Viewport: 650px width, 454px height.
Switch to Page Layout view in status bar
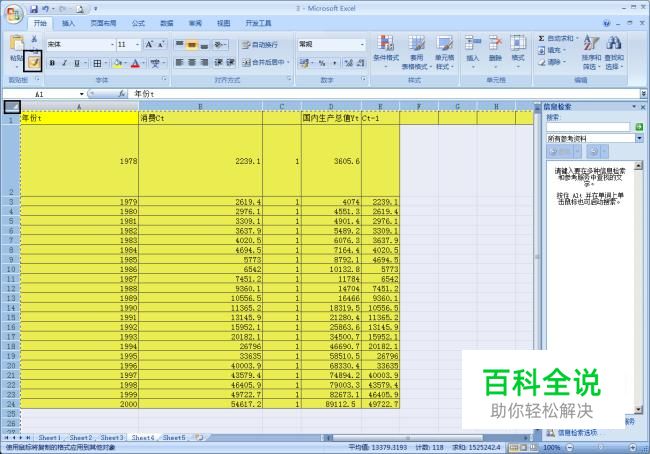tap(523, 447)
